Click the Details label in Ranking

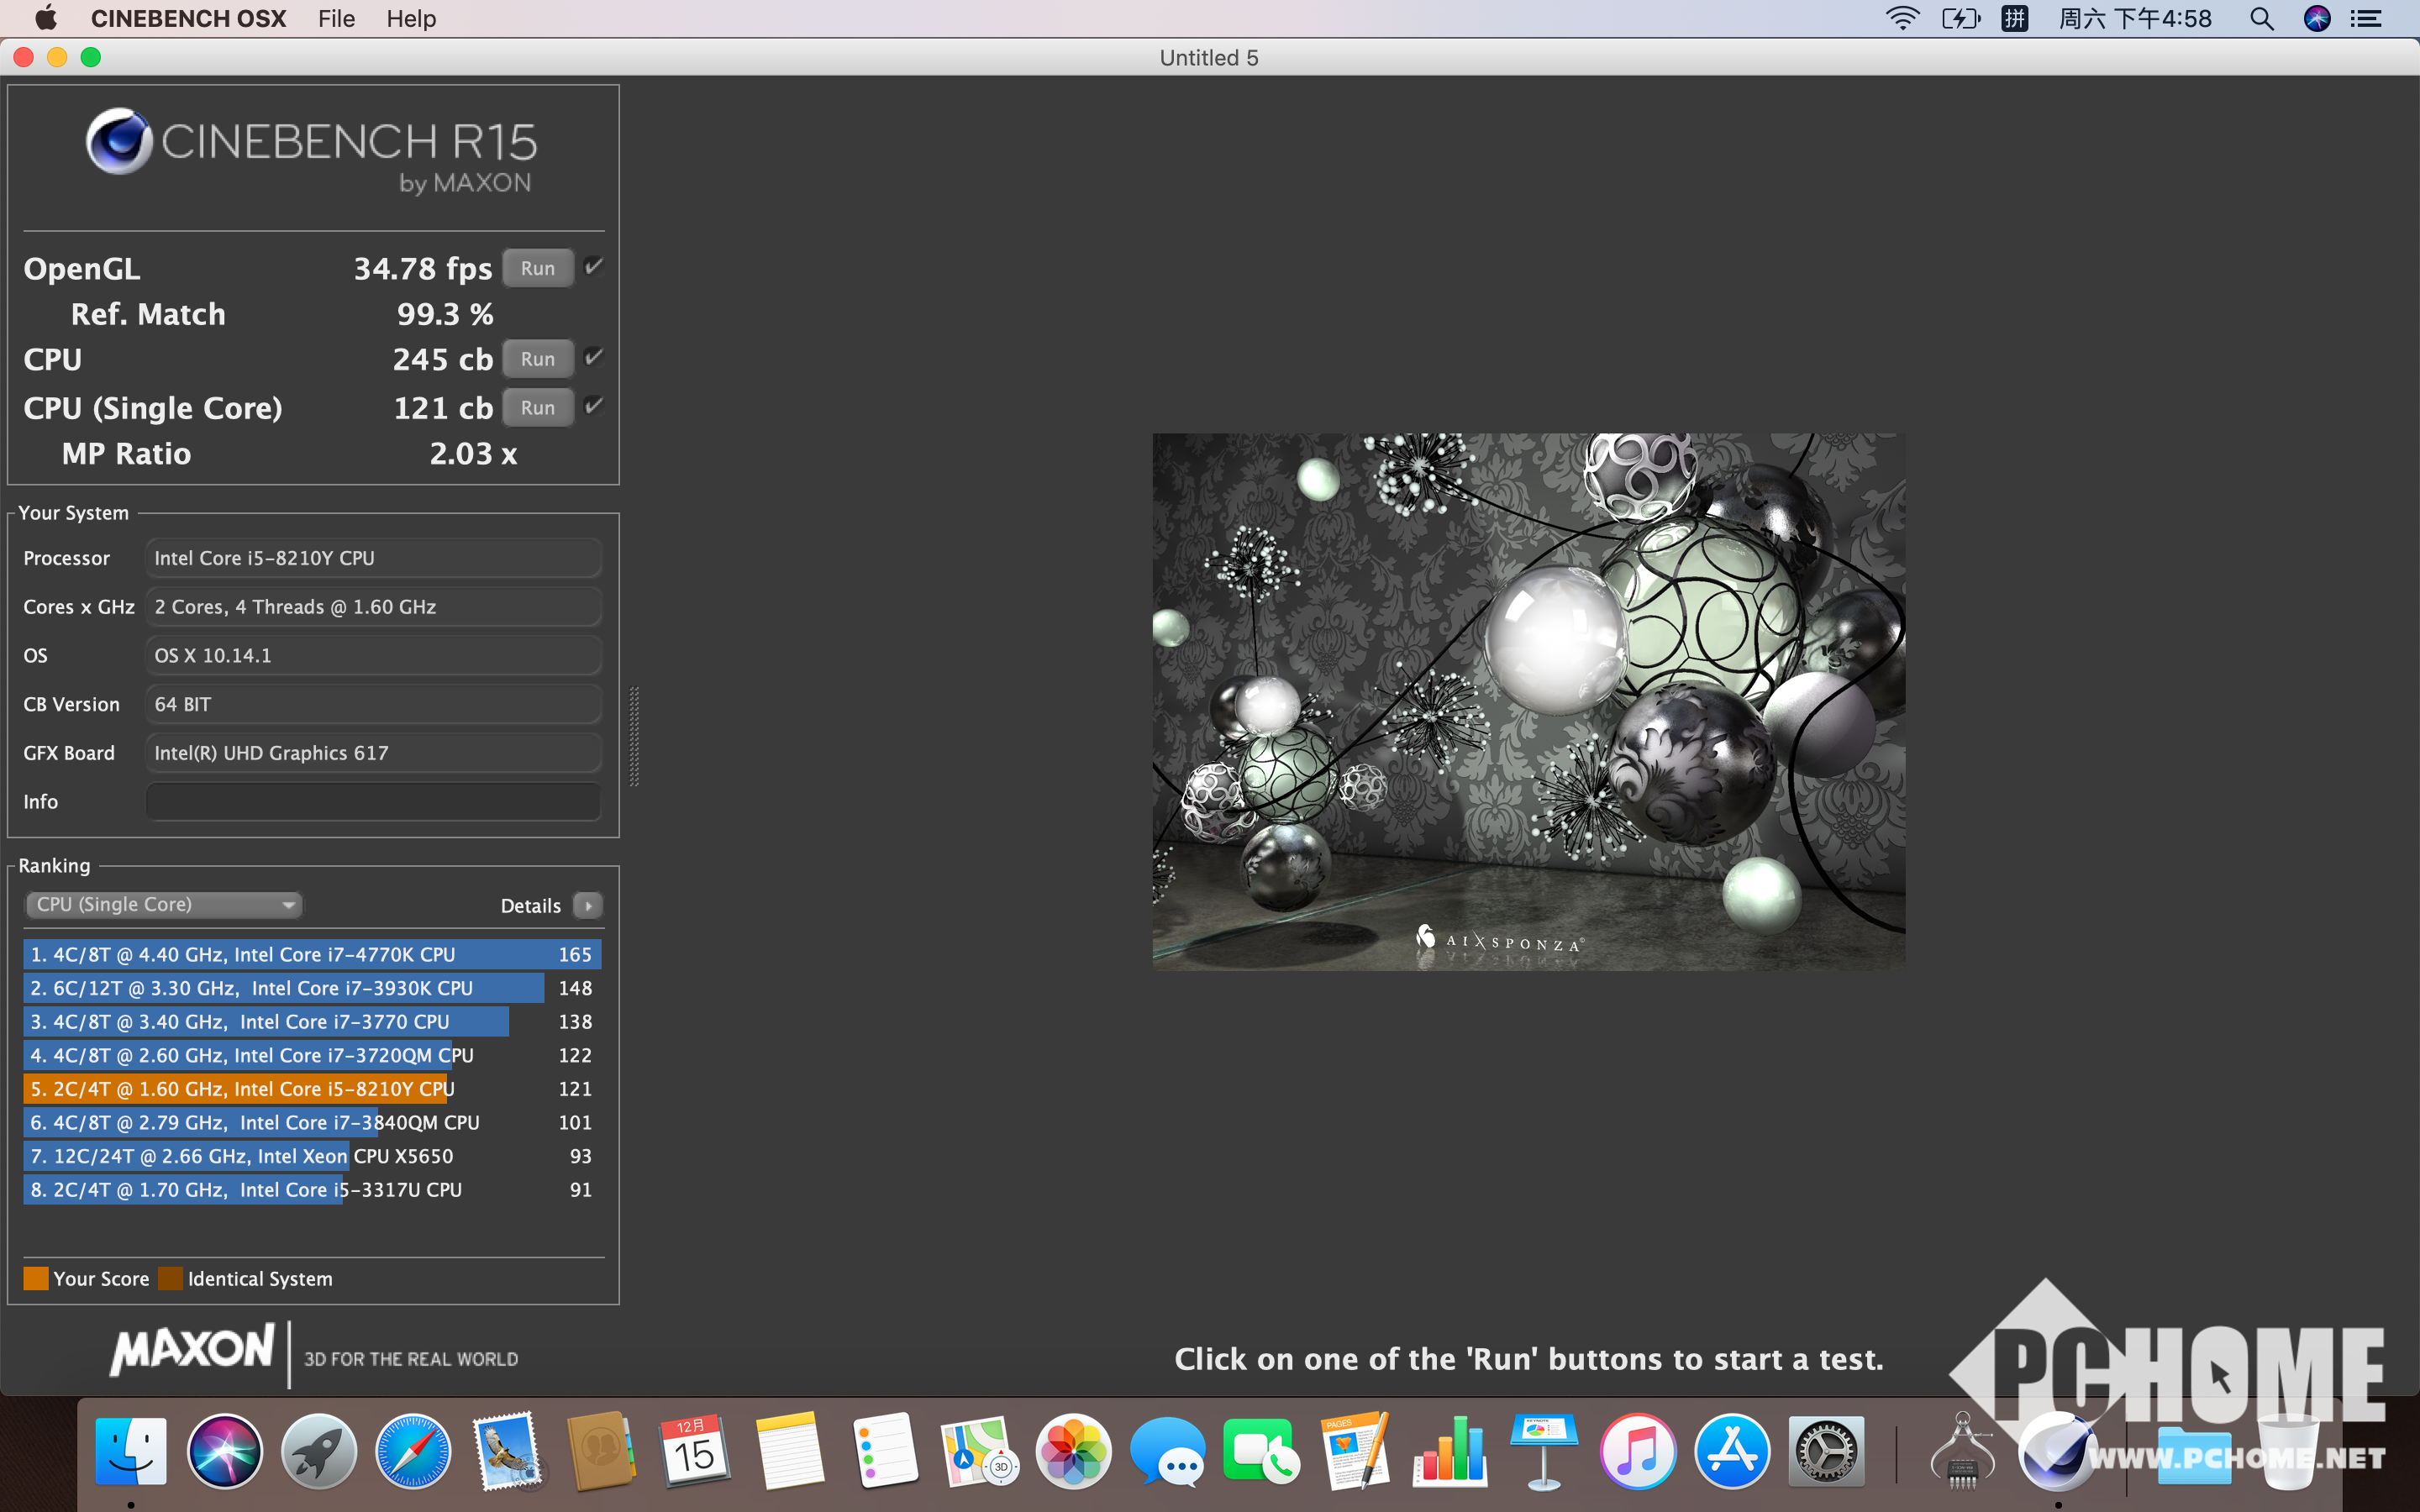tap(530, 905)
